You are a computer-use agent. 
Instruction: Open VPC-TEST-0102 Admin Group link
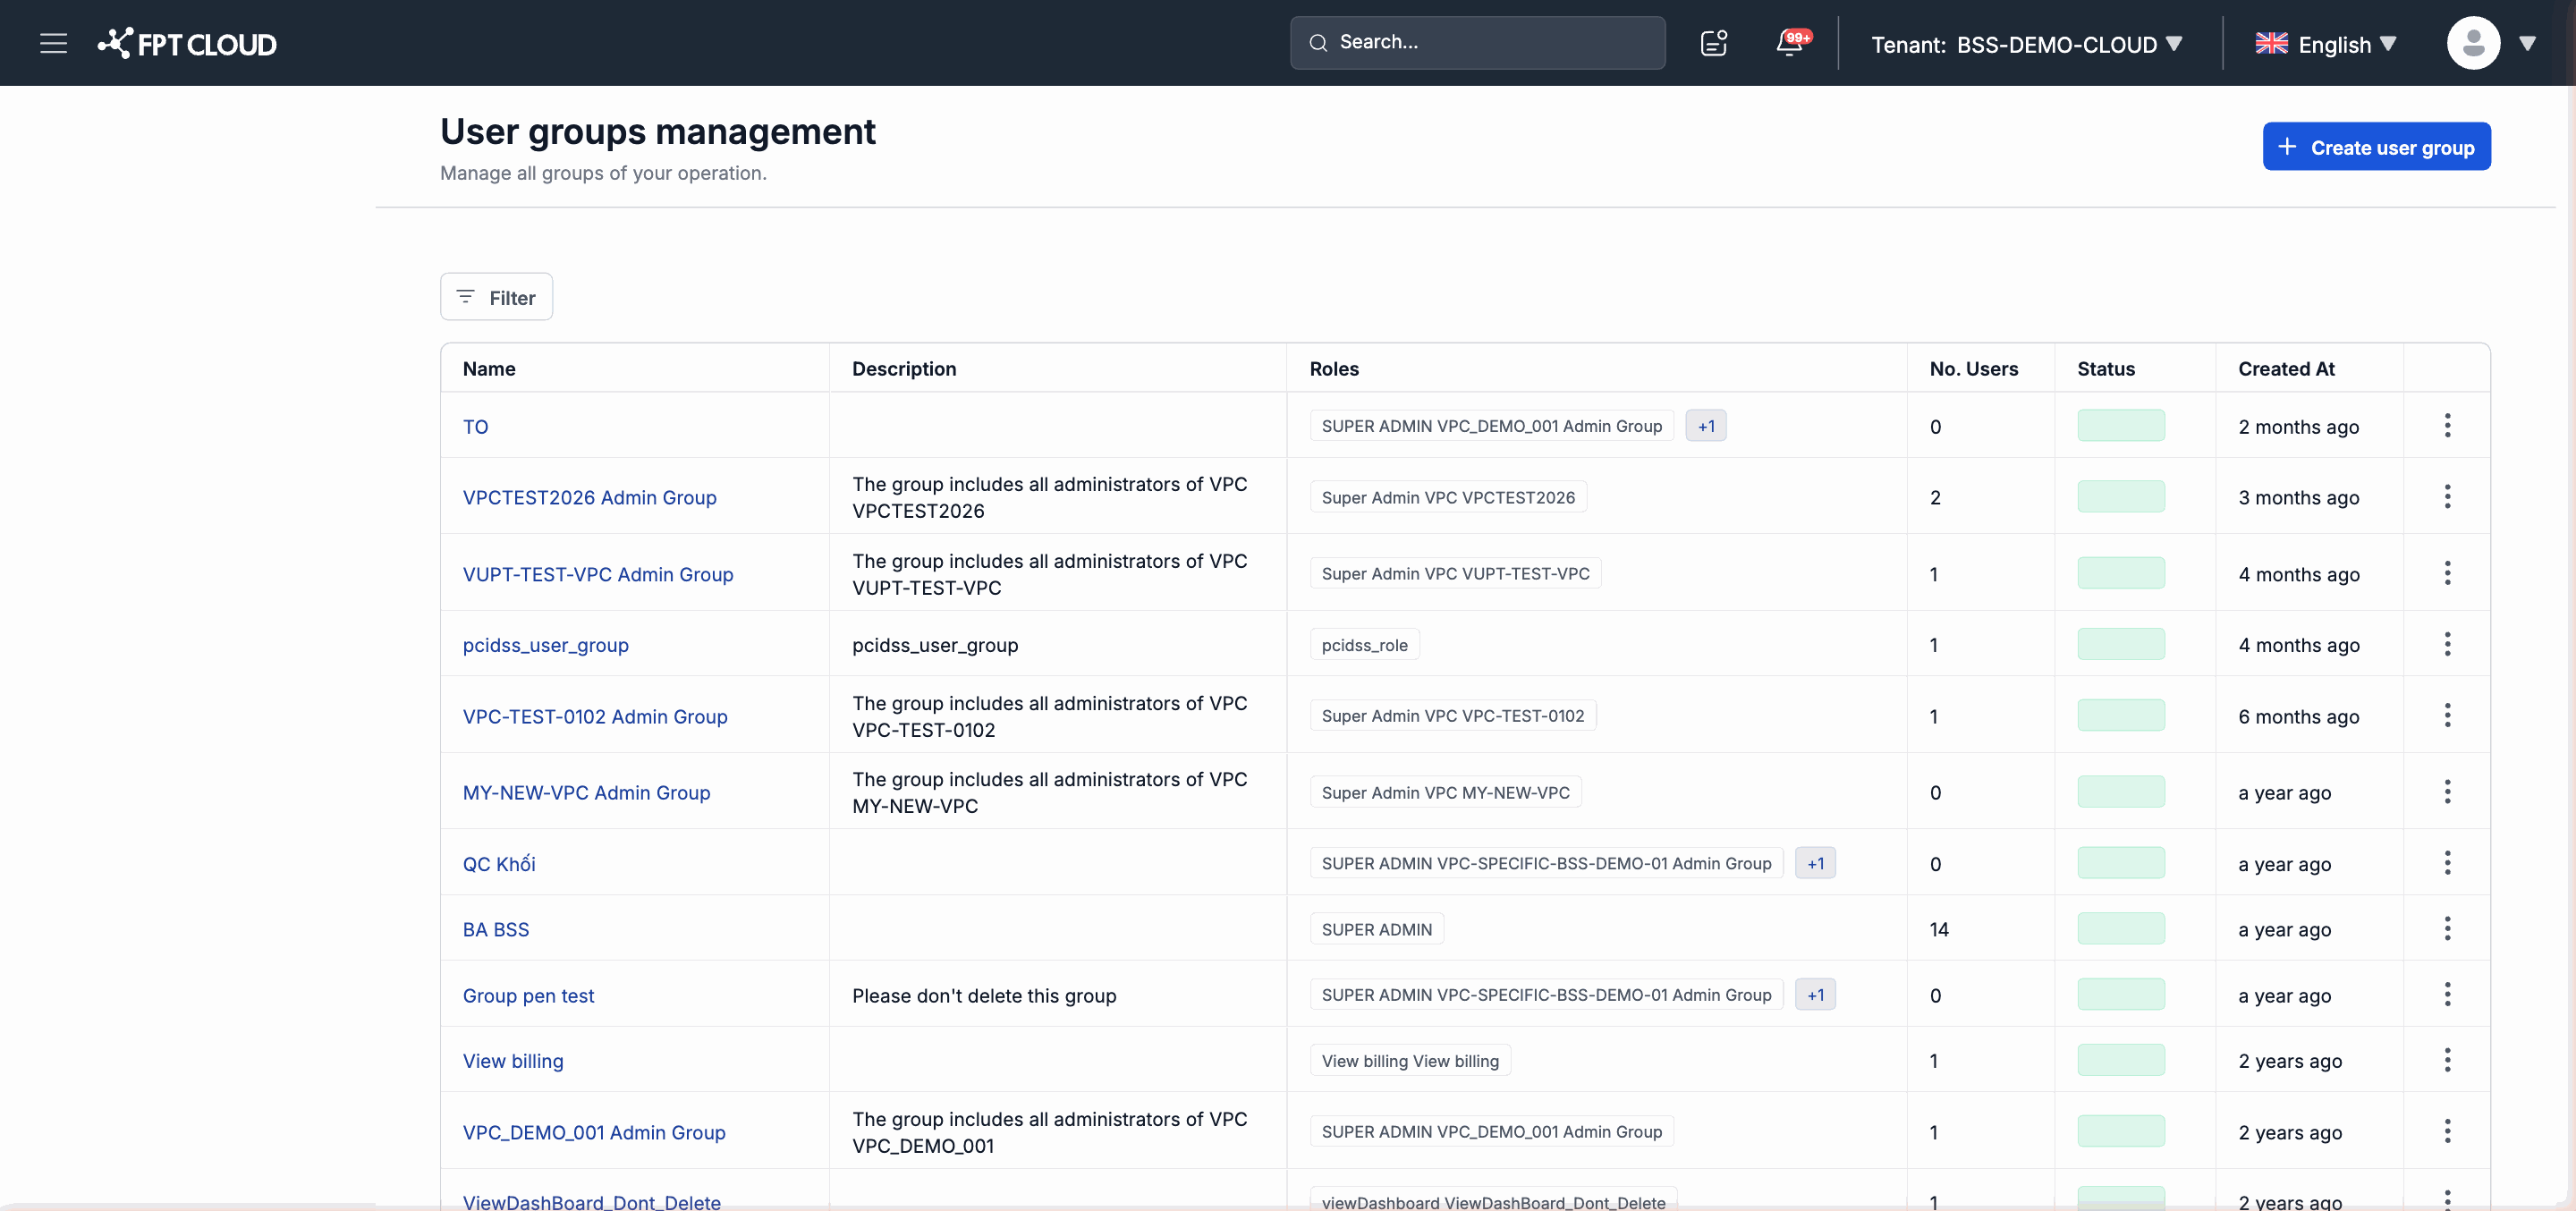[x=595, y=717]
